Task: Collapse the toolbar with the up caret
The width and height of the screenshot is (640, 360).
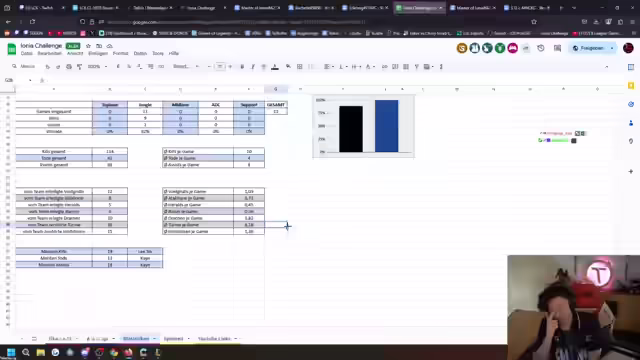Action: coord(607,67)
